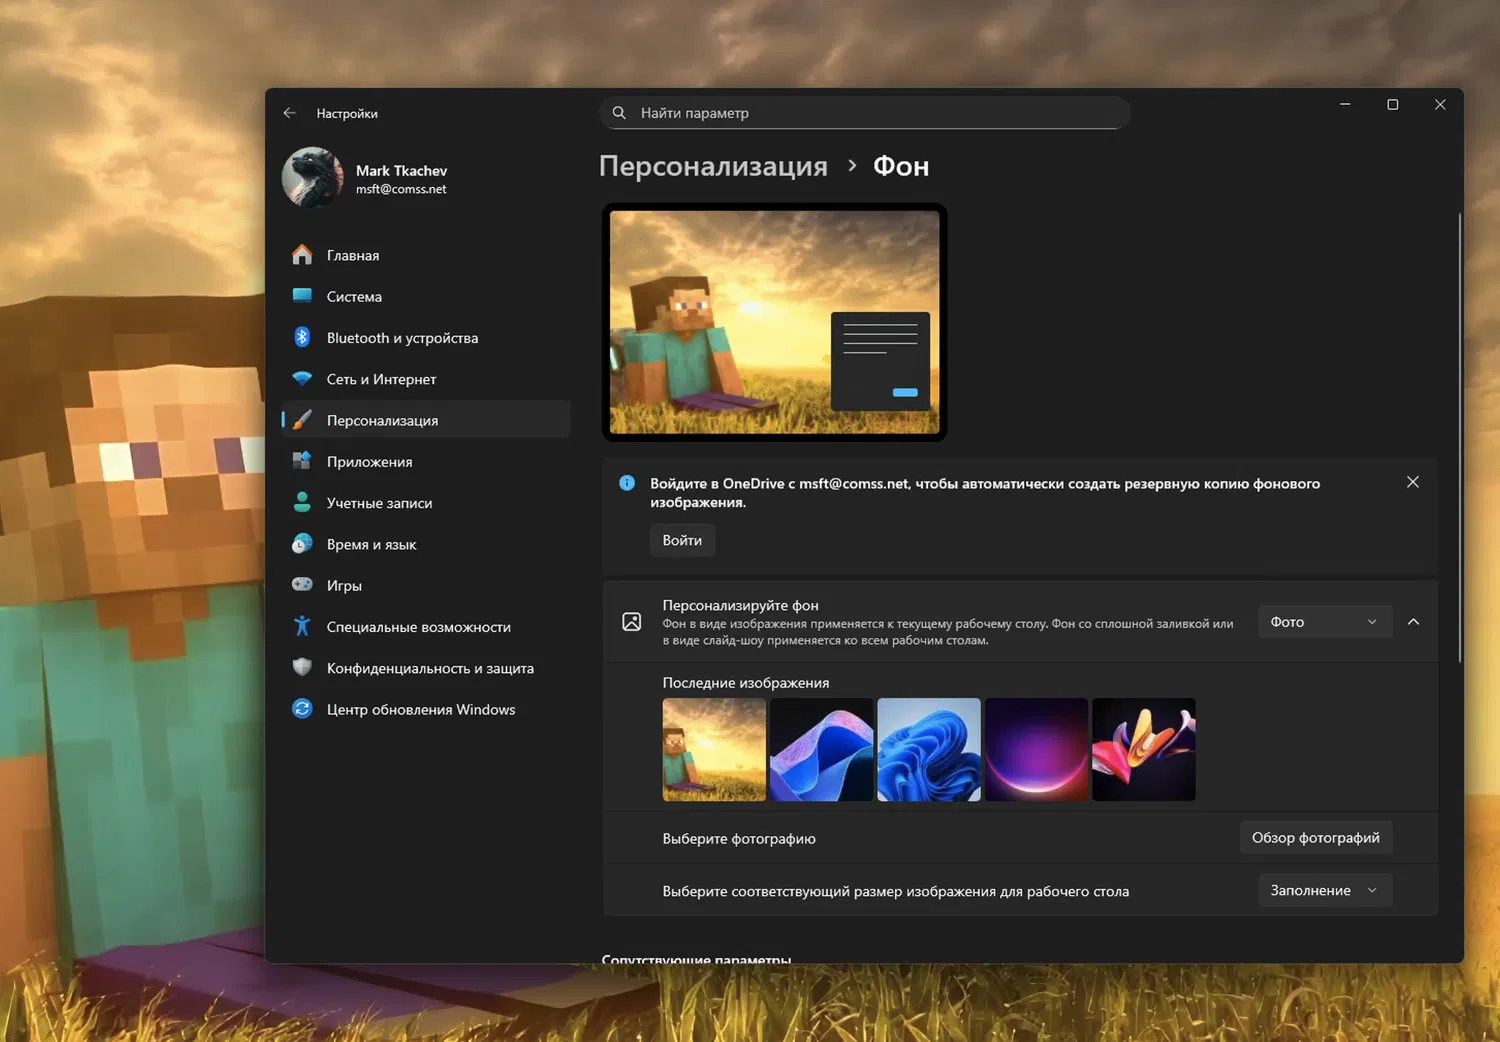
Task: Click the msft@comss.net account email
Action: pos(401,189)
